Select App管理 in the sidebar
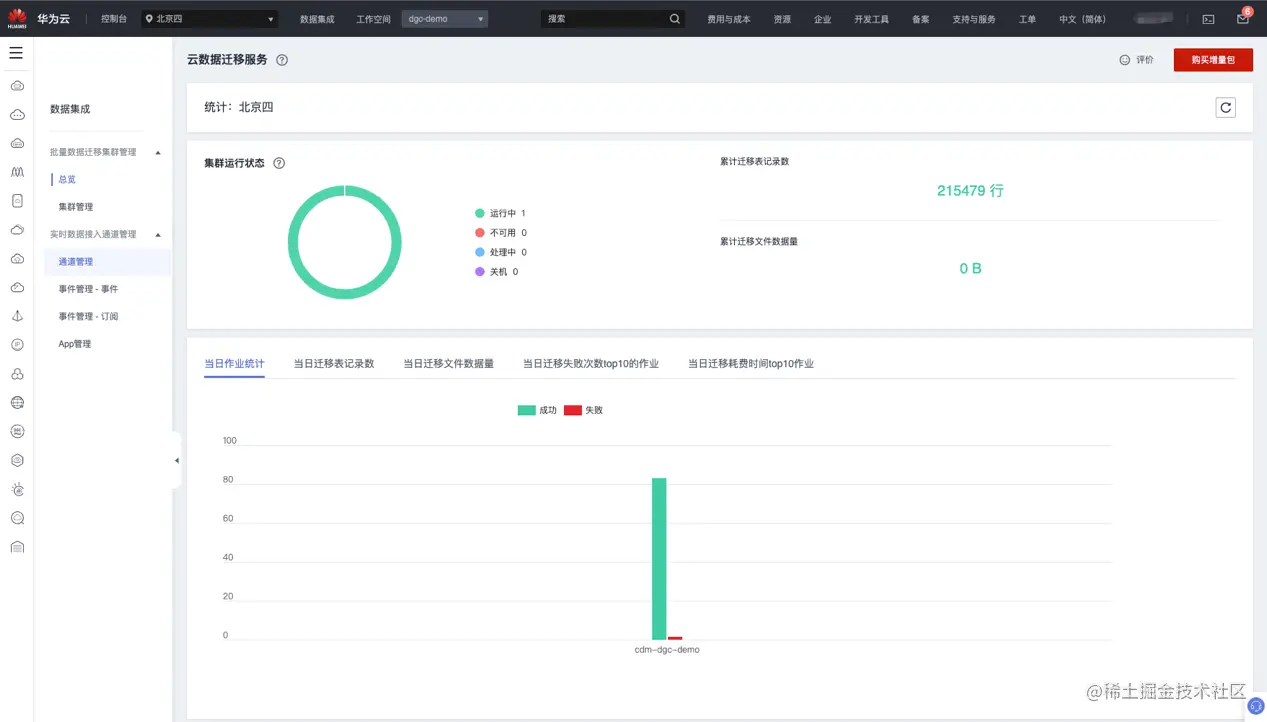 pyautogui.click(x=75, y=344)
